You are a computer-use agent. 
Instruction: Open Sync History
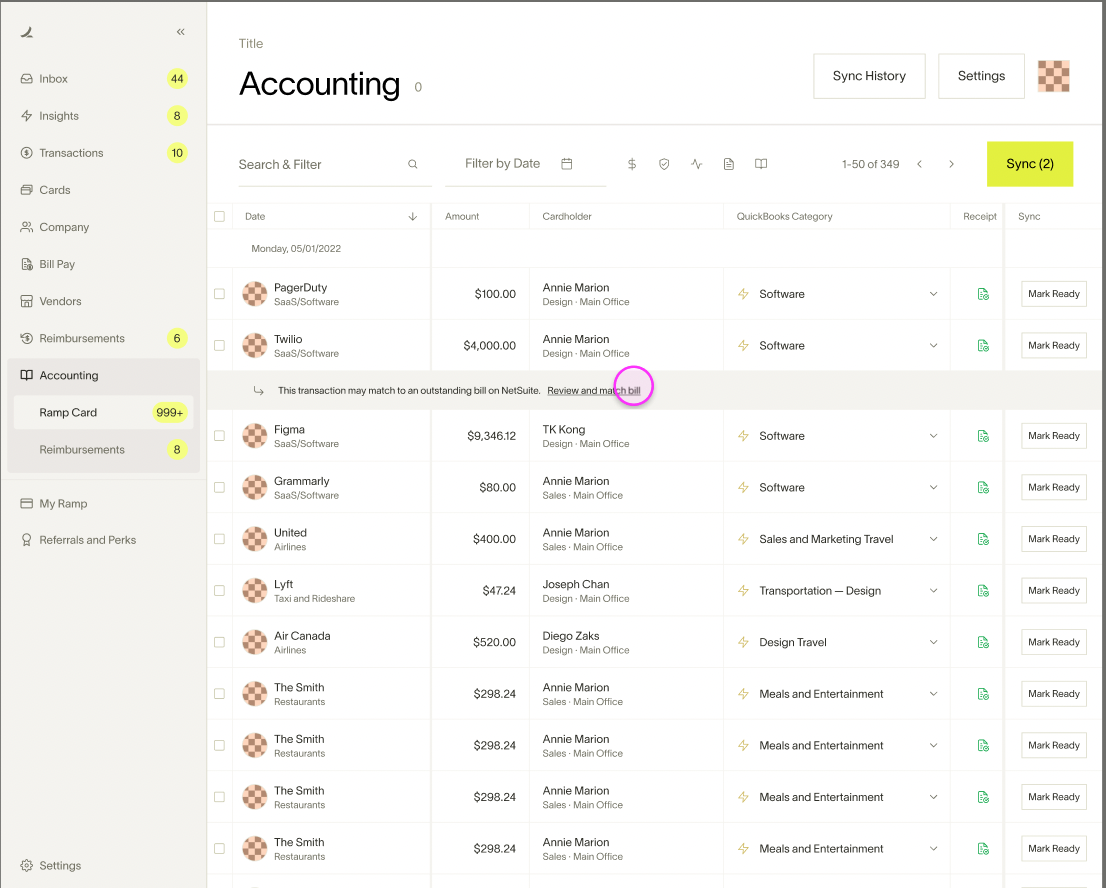pos(869,76)
